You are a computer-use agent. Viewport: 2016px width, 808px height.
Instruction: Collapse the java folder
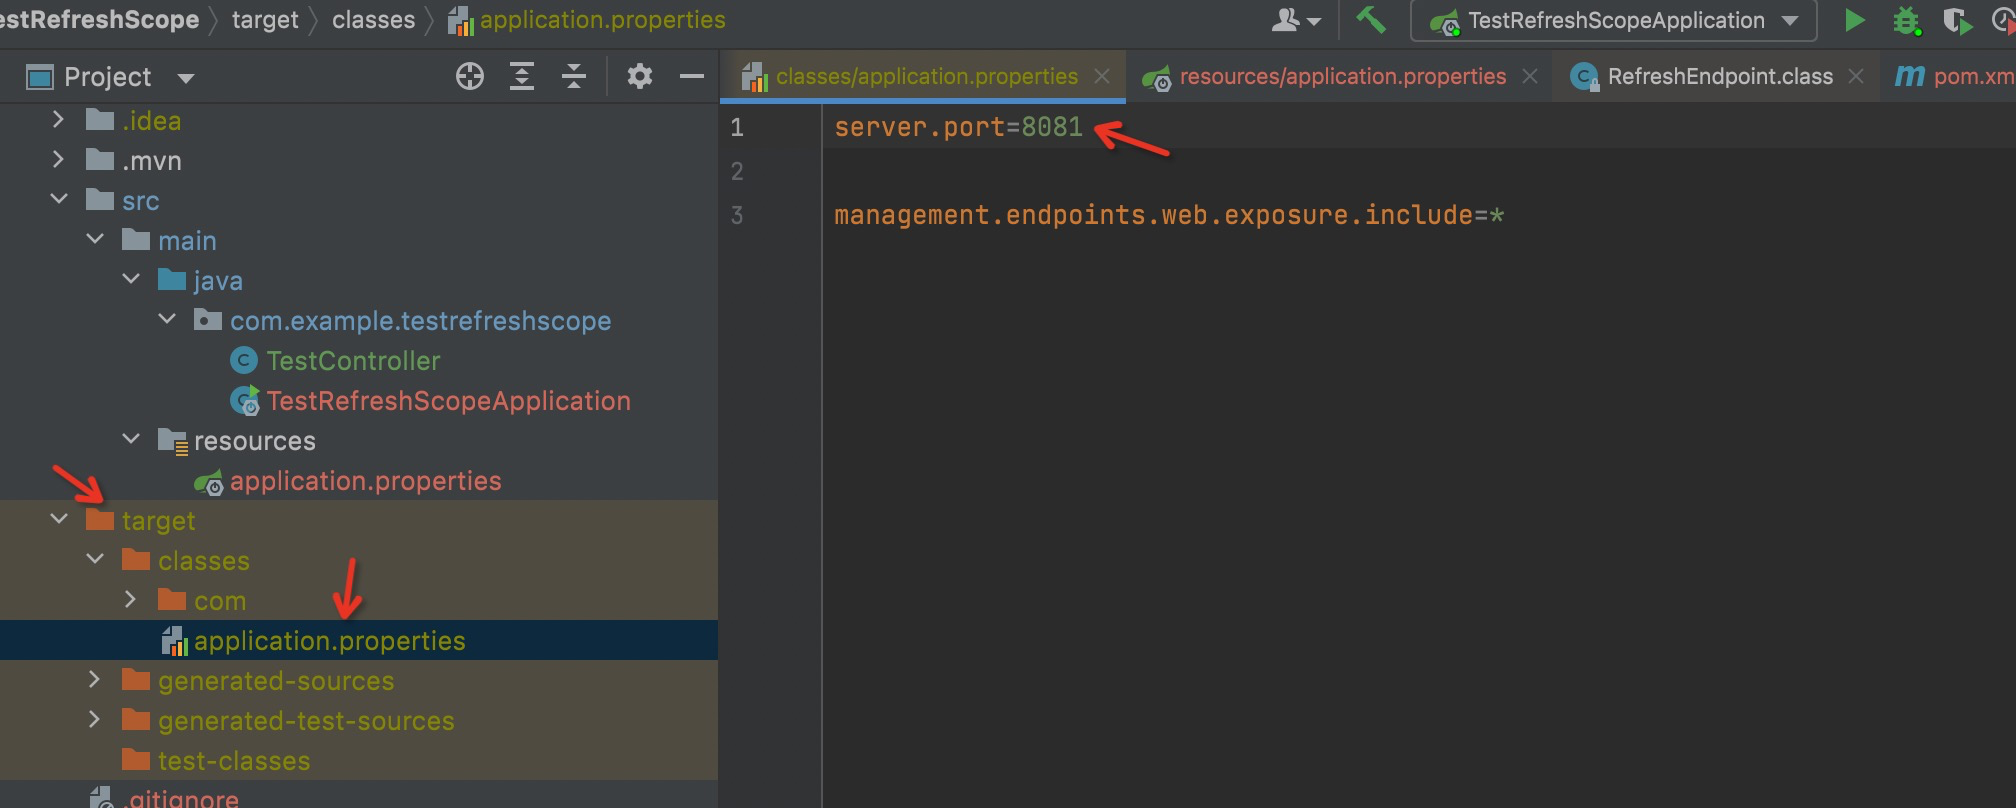pos(131,280)
